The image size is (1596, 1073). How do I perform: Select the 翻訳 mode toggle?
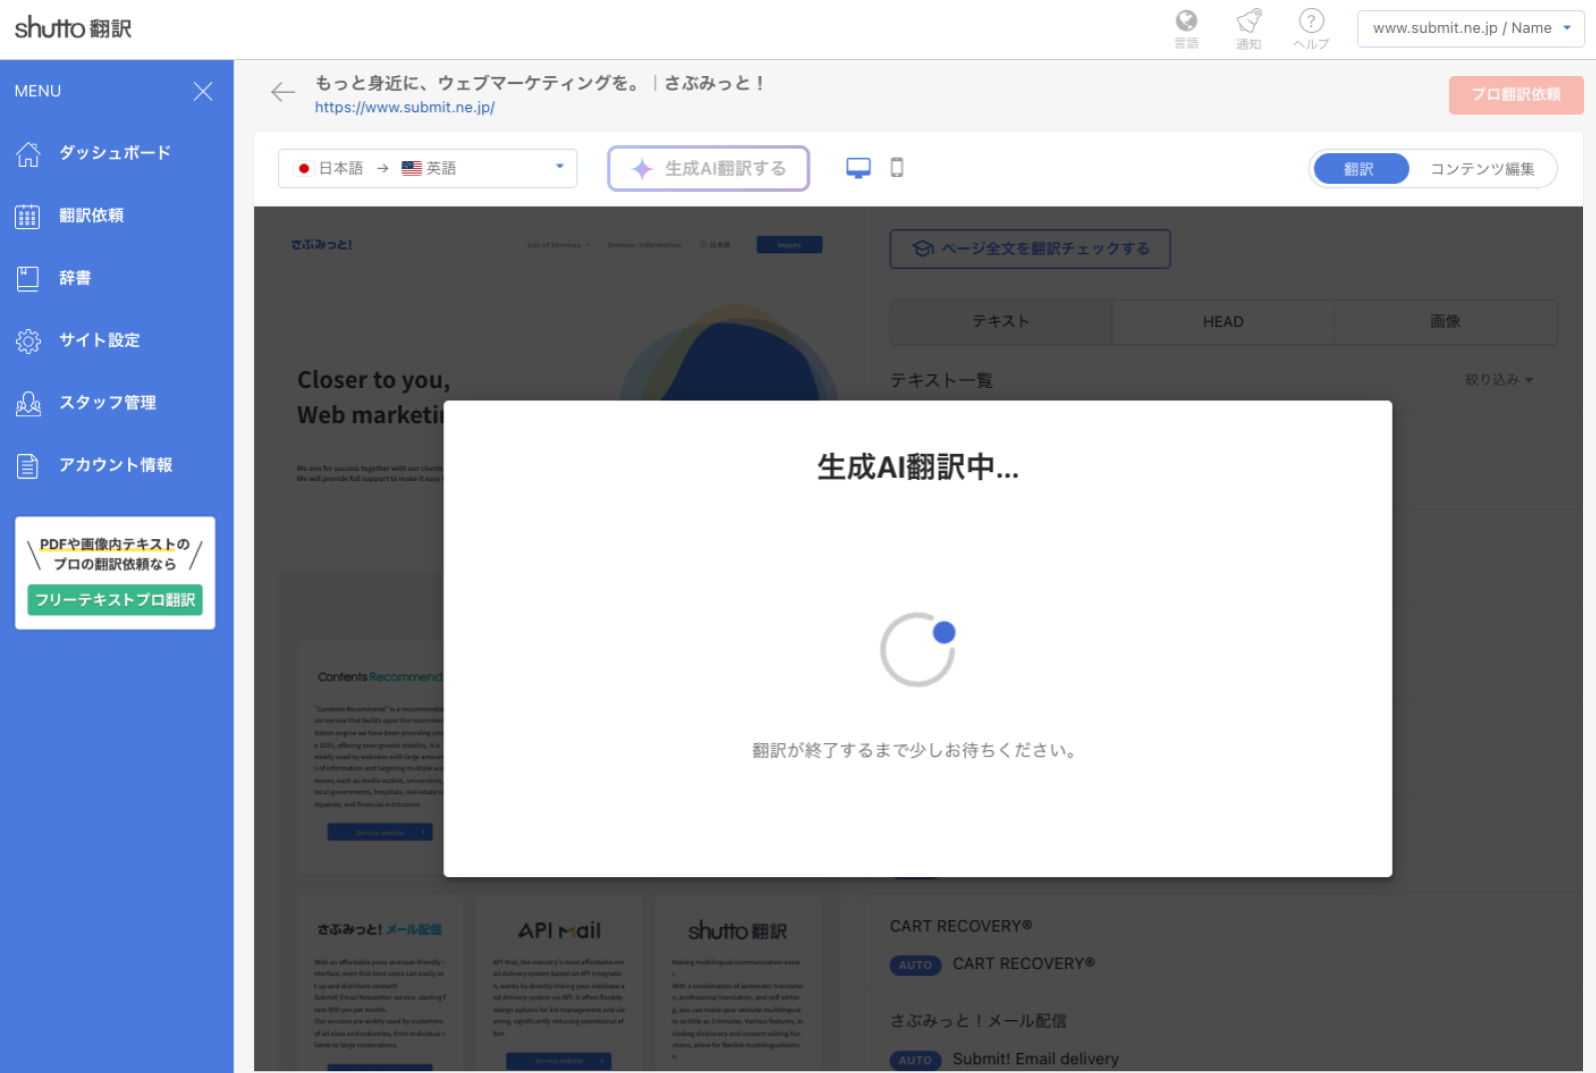click(1360, 169)
